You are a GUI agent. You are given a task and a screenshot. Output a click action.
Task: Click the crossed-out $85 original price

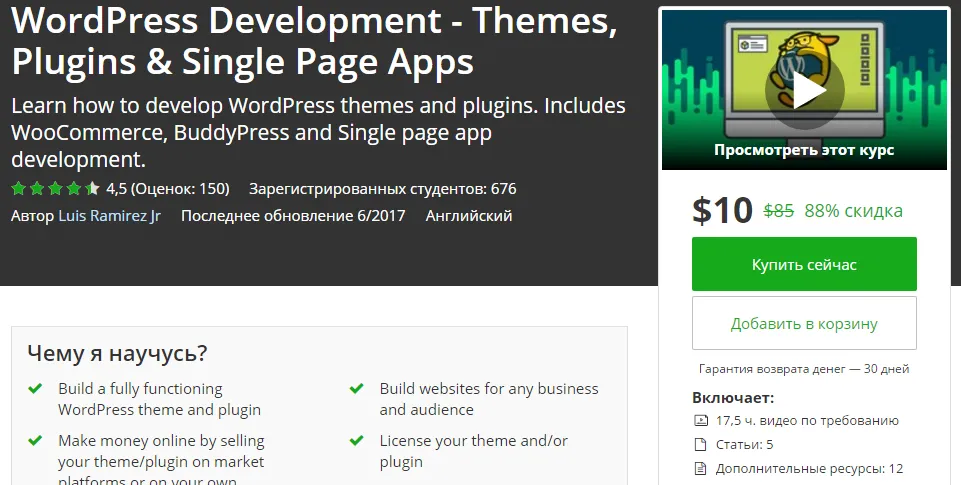click(778, 210)
